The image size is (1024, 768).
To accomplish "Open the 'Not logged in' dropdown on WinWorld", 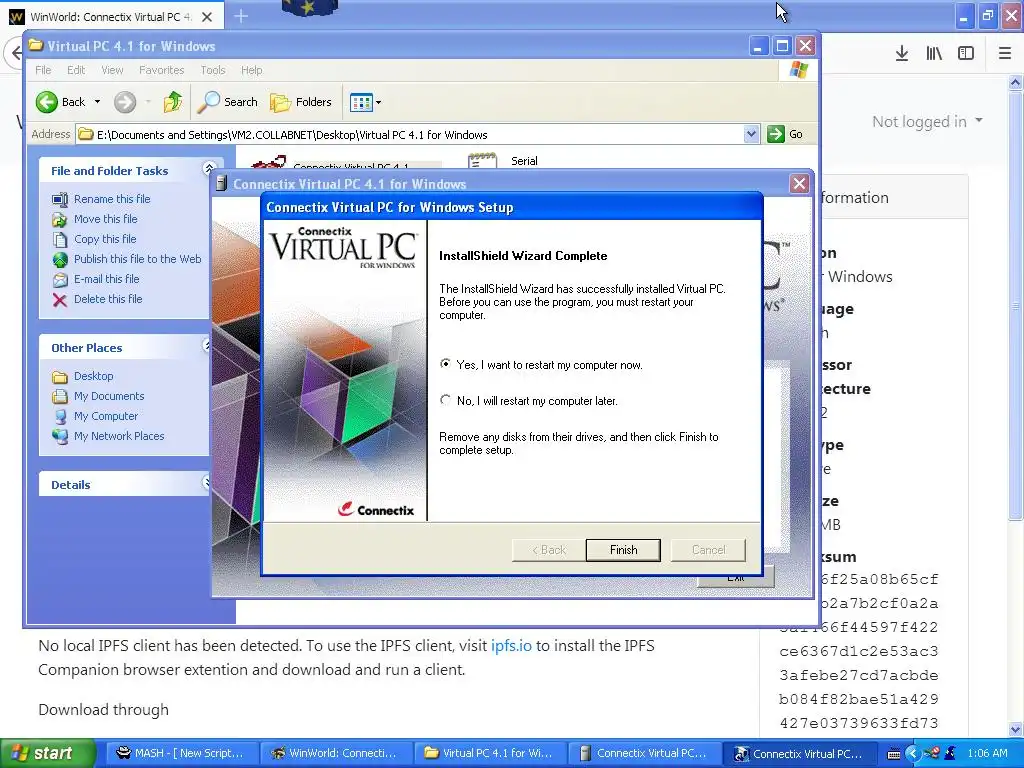I will pos(927,121).
